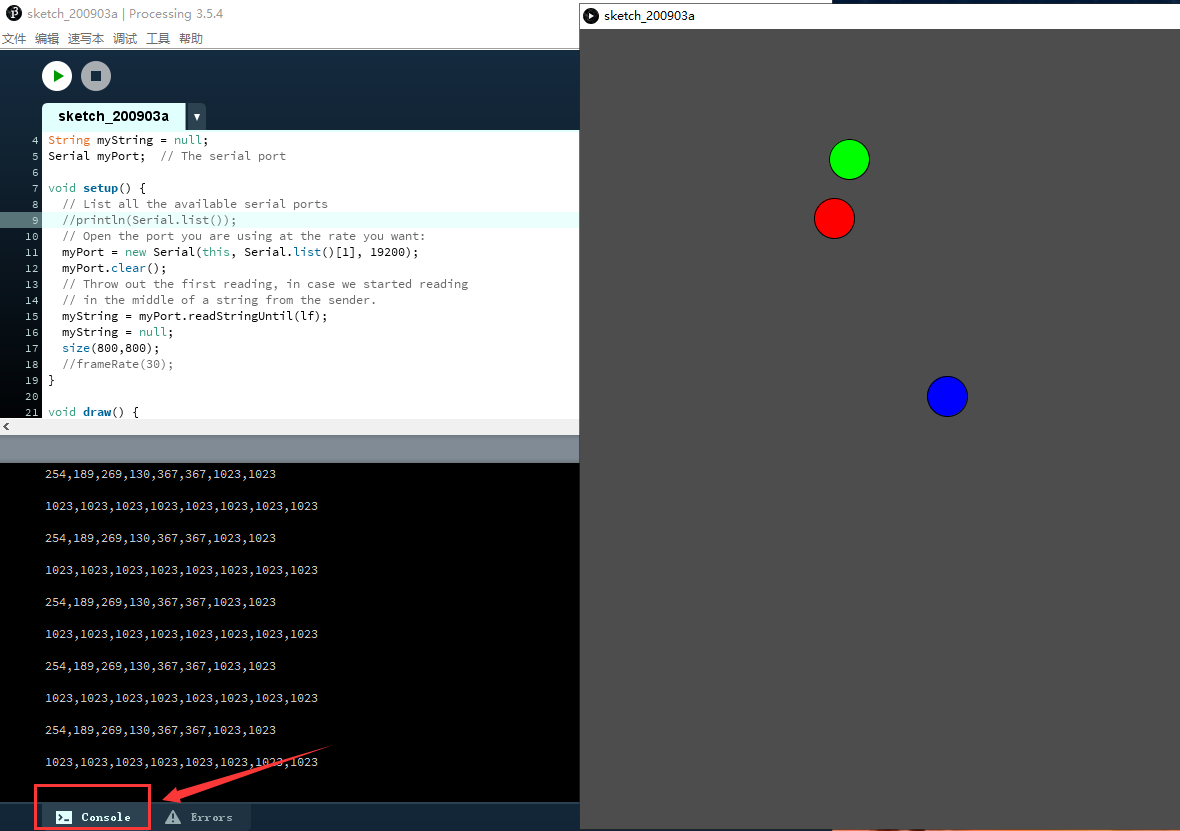
Task: Click the commented 'frameRate(30);' line
Action: [x=117, y=364]
